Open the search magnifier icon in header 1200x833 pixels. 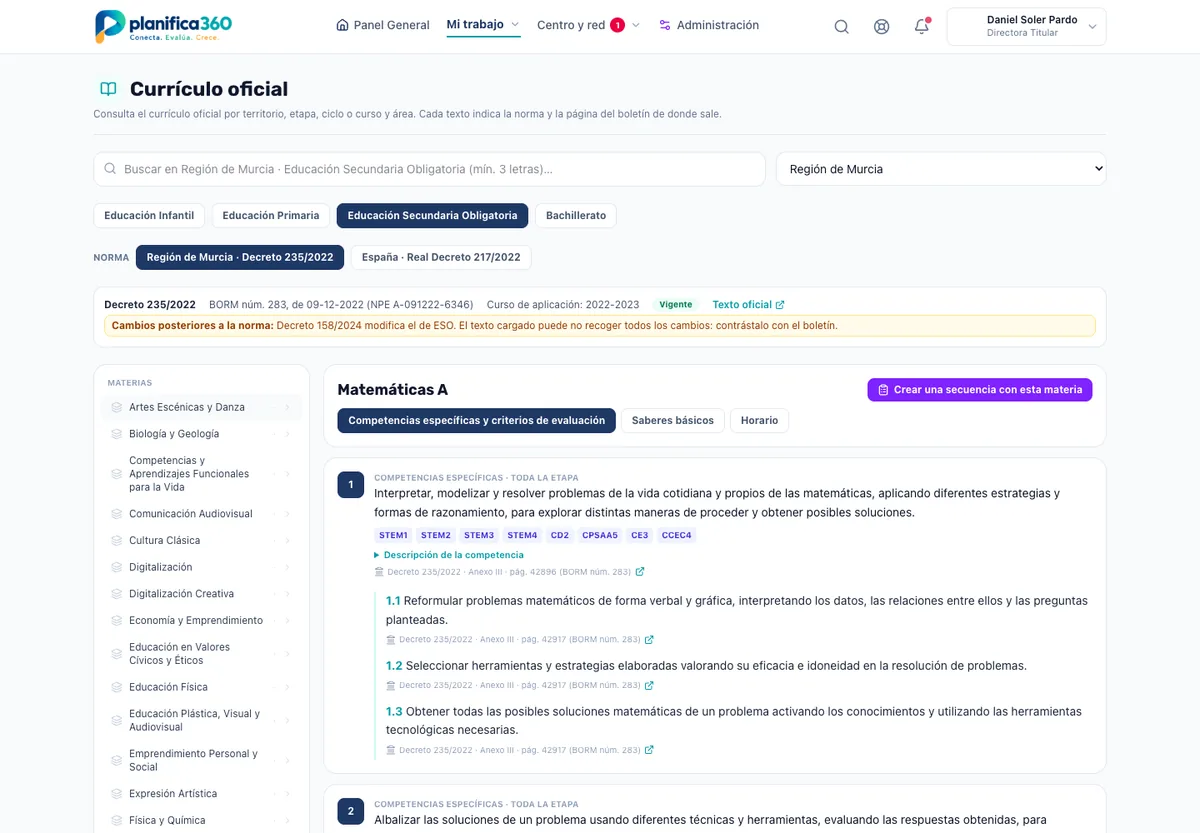point(842,27)
